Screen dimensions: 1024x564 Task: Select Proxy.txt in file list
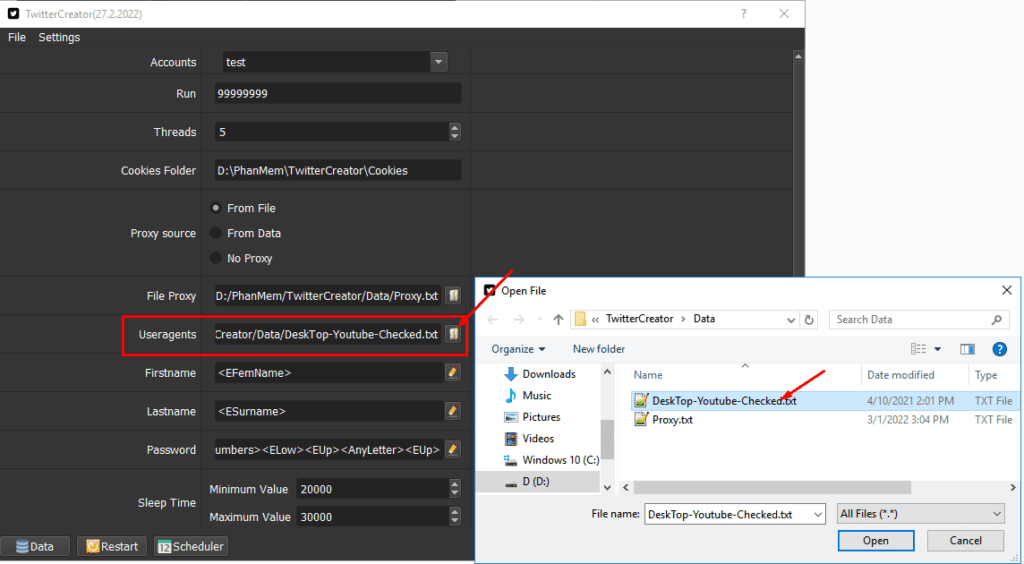[823, 420]
